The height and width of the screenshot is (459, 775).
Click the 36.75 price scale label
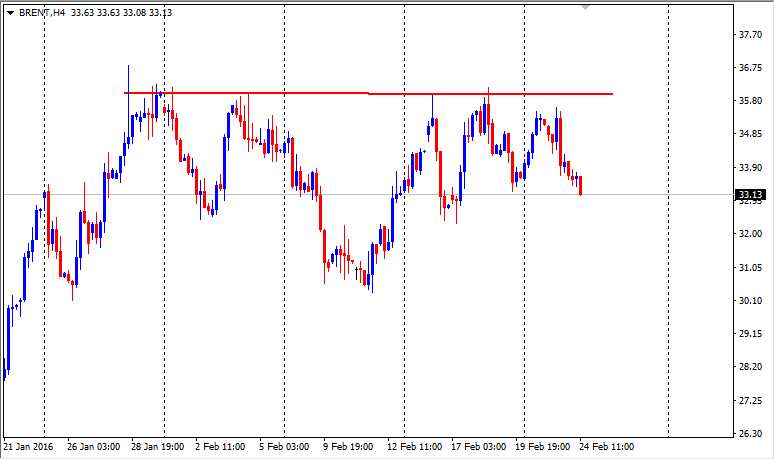(x=750, y=68)
